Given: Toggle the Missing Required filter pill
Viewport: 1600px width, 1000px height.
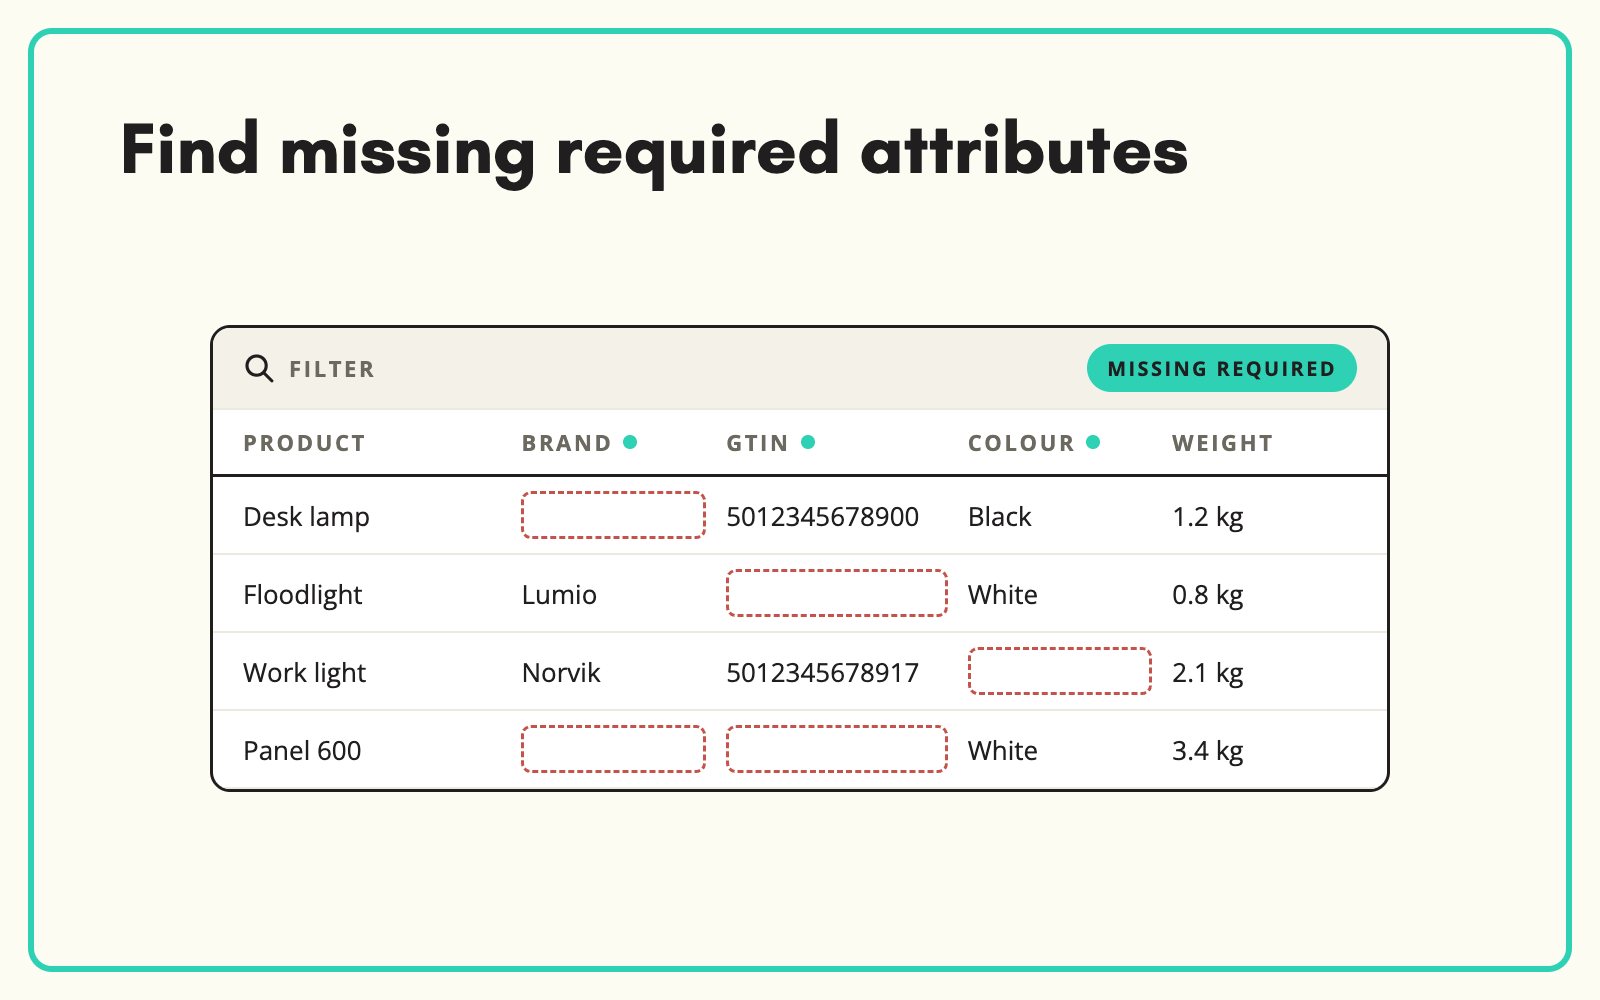Looking at the screenshot, I should 1221,368.
